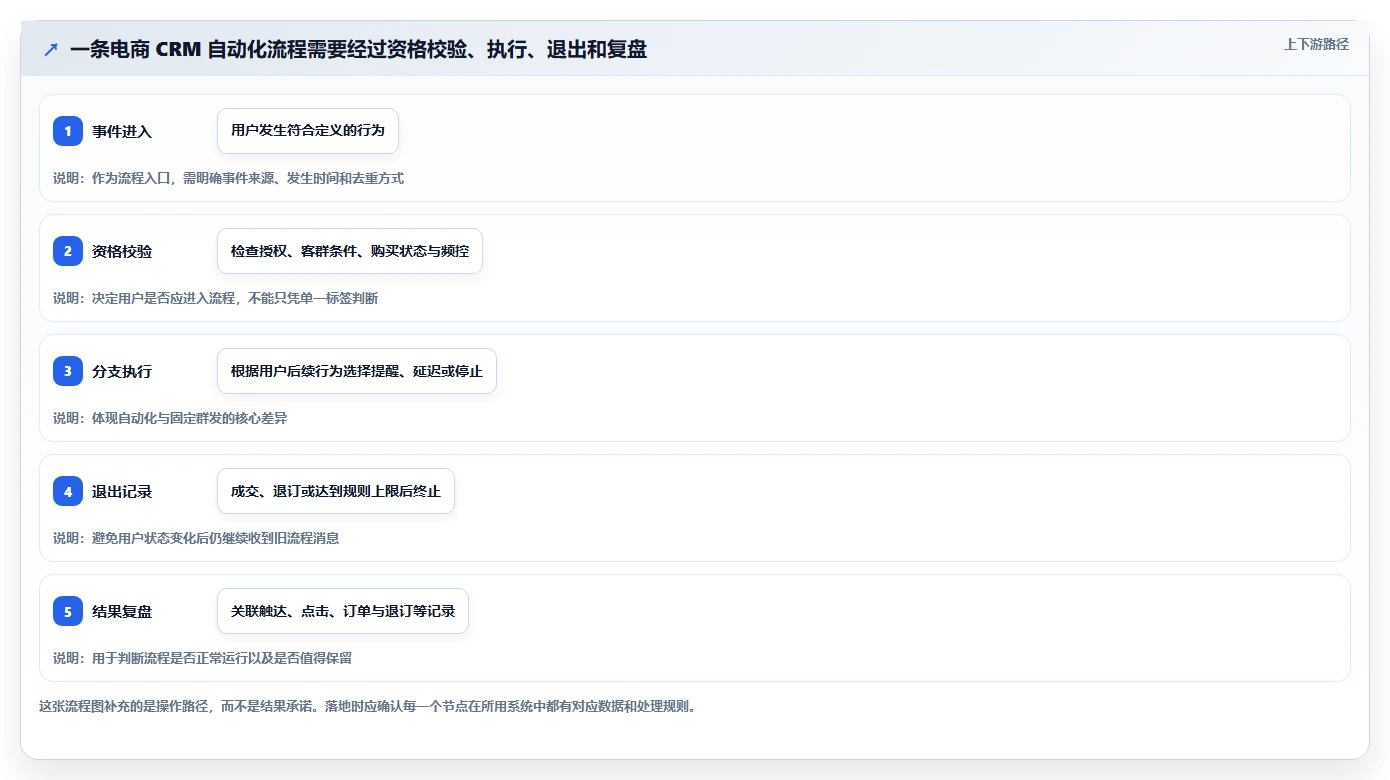Select the 分支执行 step label
Image resolution: width=1390 pixels, height=780 pixels.
122,371
